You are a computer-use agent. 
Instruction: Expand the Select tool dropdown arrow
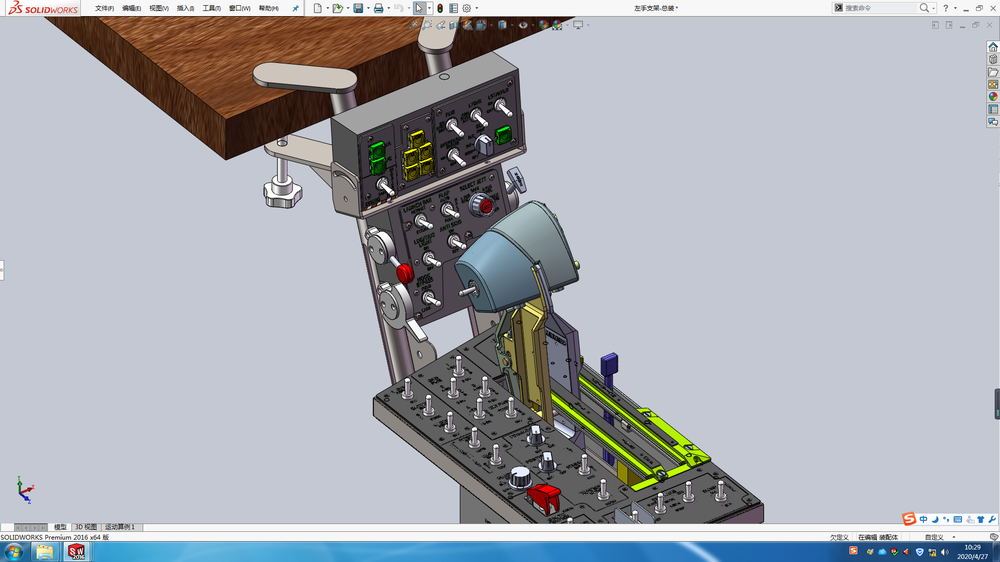pyautogui.click(x=429, y=8)
